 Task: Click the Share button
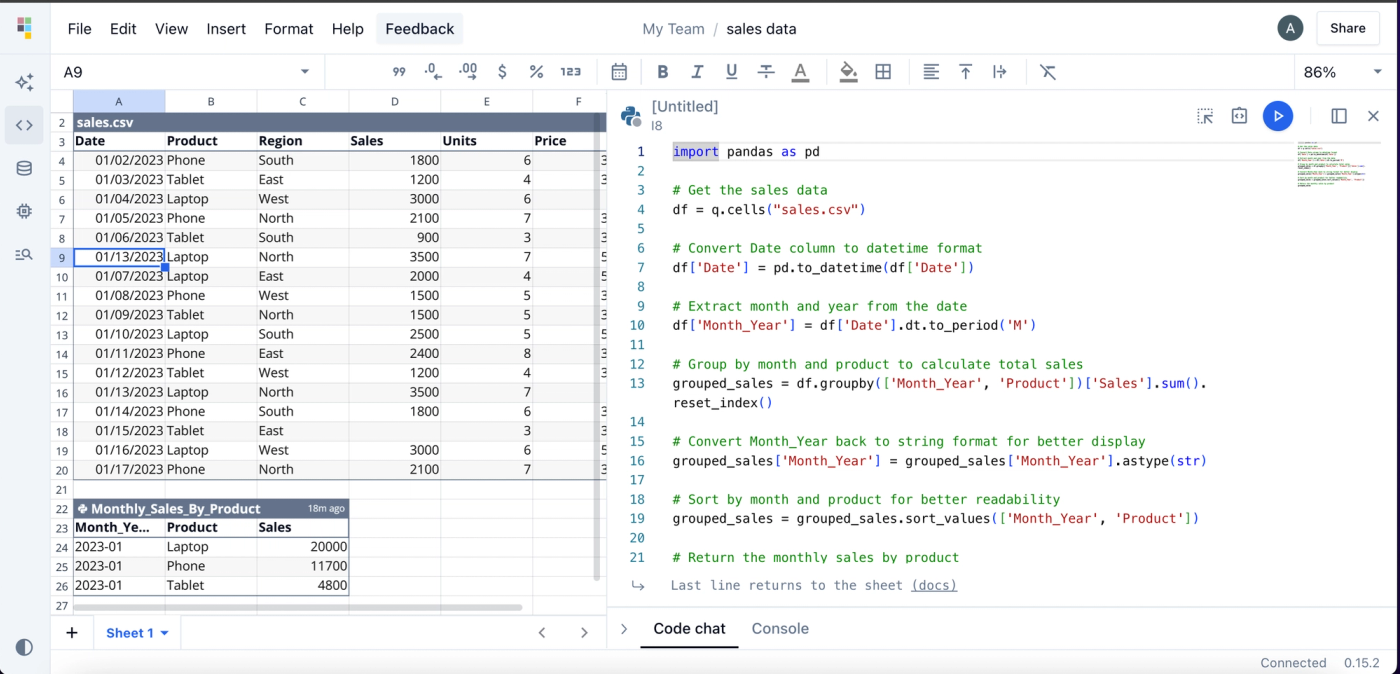coord(1347,28)
